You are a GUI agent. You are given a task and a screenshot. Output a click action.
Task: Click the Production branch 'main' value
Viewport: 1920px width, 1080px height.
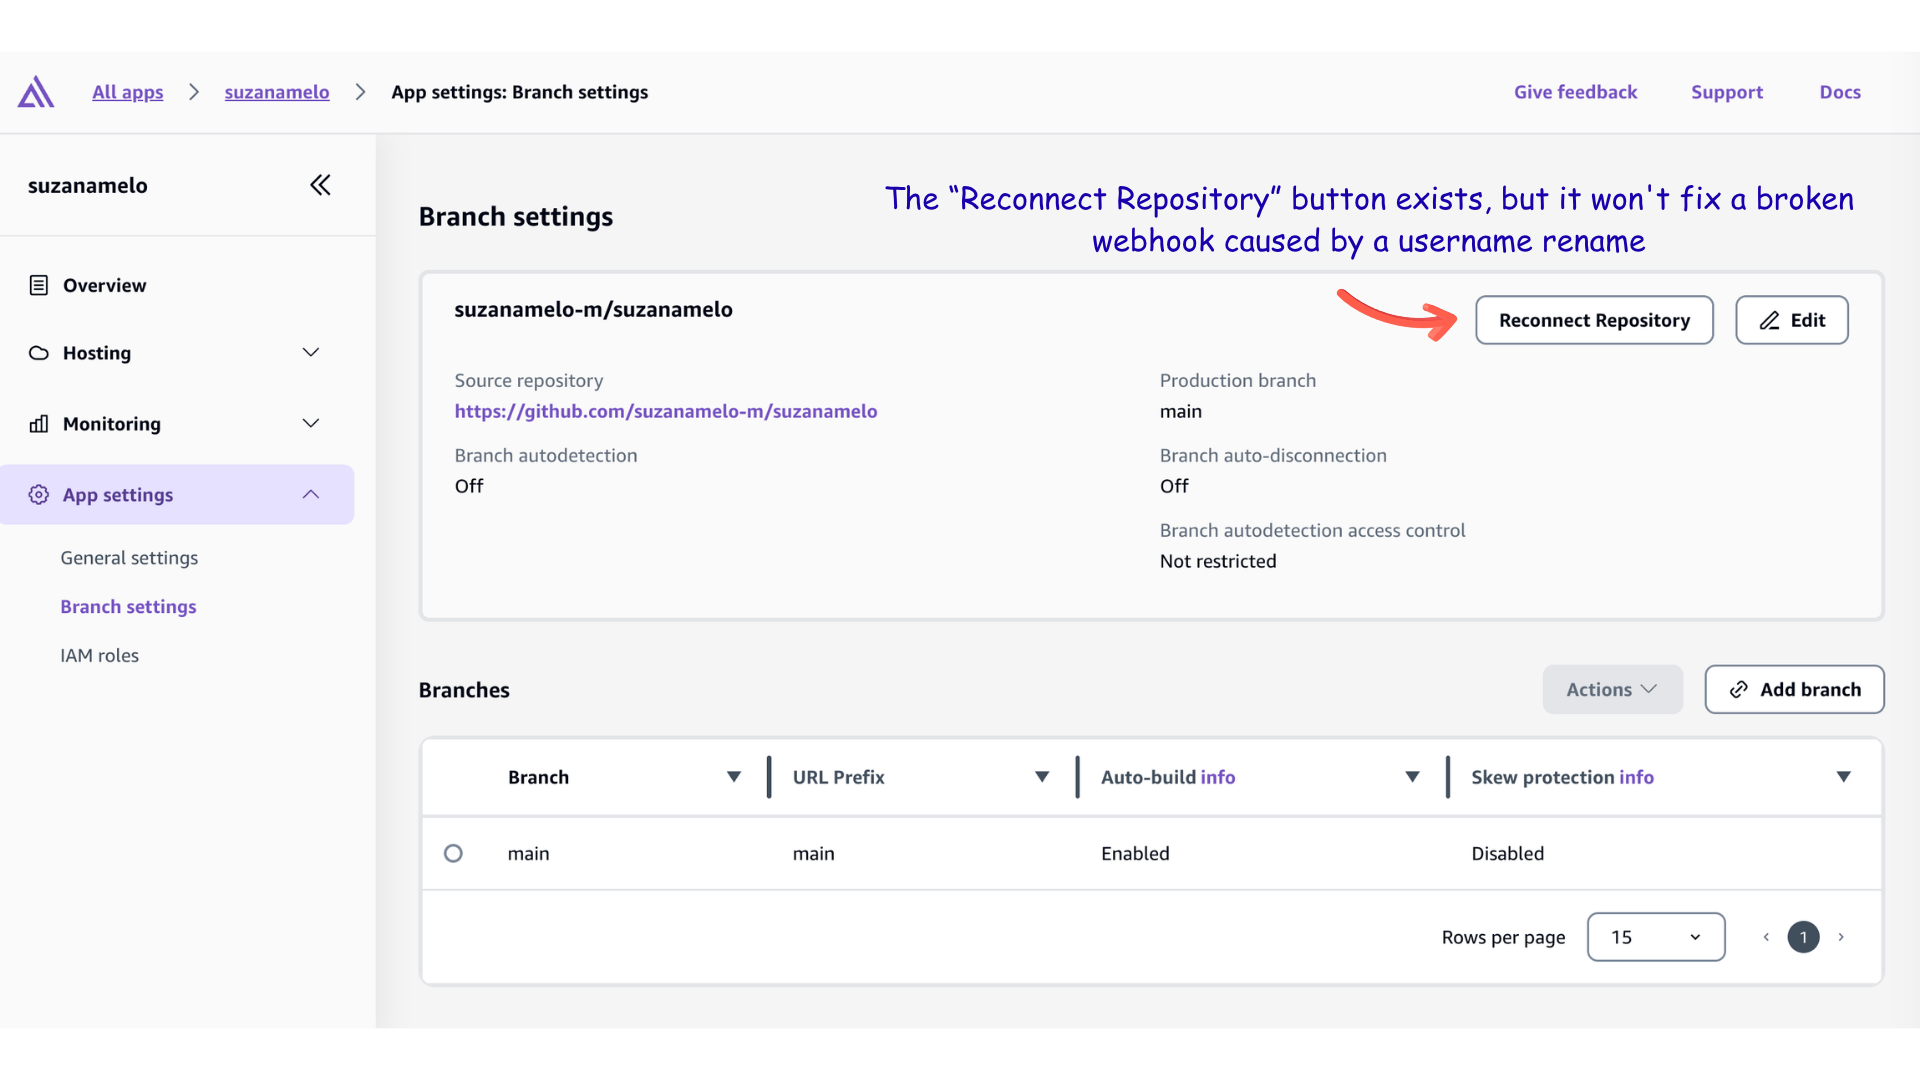pyautogui.click(x=1181, y=412)
